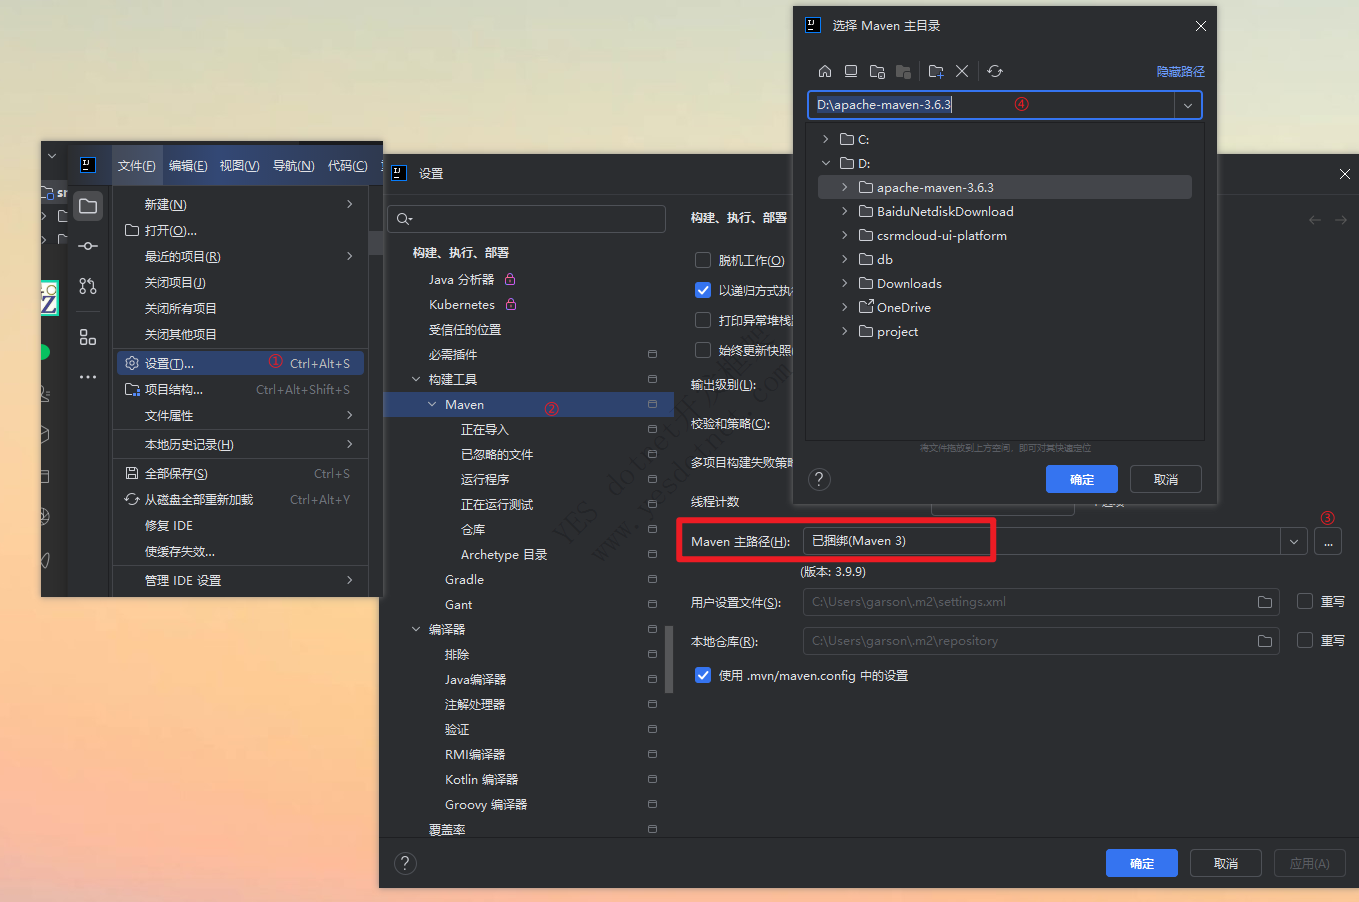
Task: Click the Maven home path browse ellipsis button
Action: coord(1328,541)
